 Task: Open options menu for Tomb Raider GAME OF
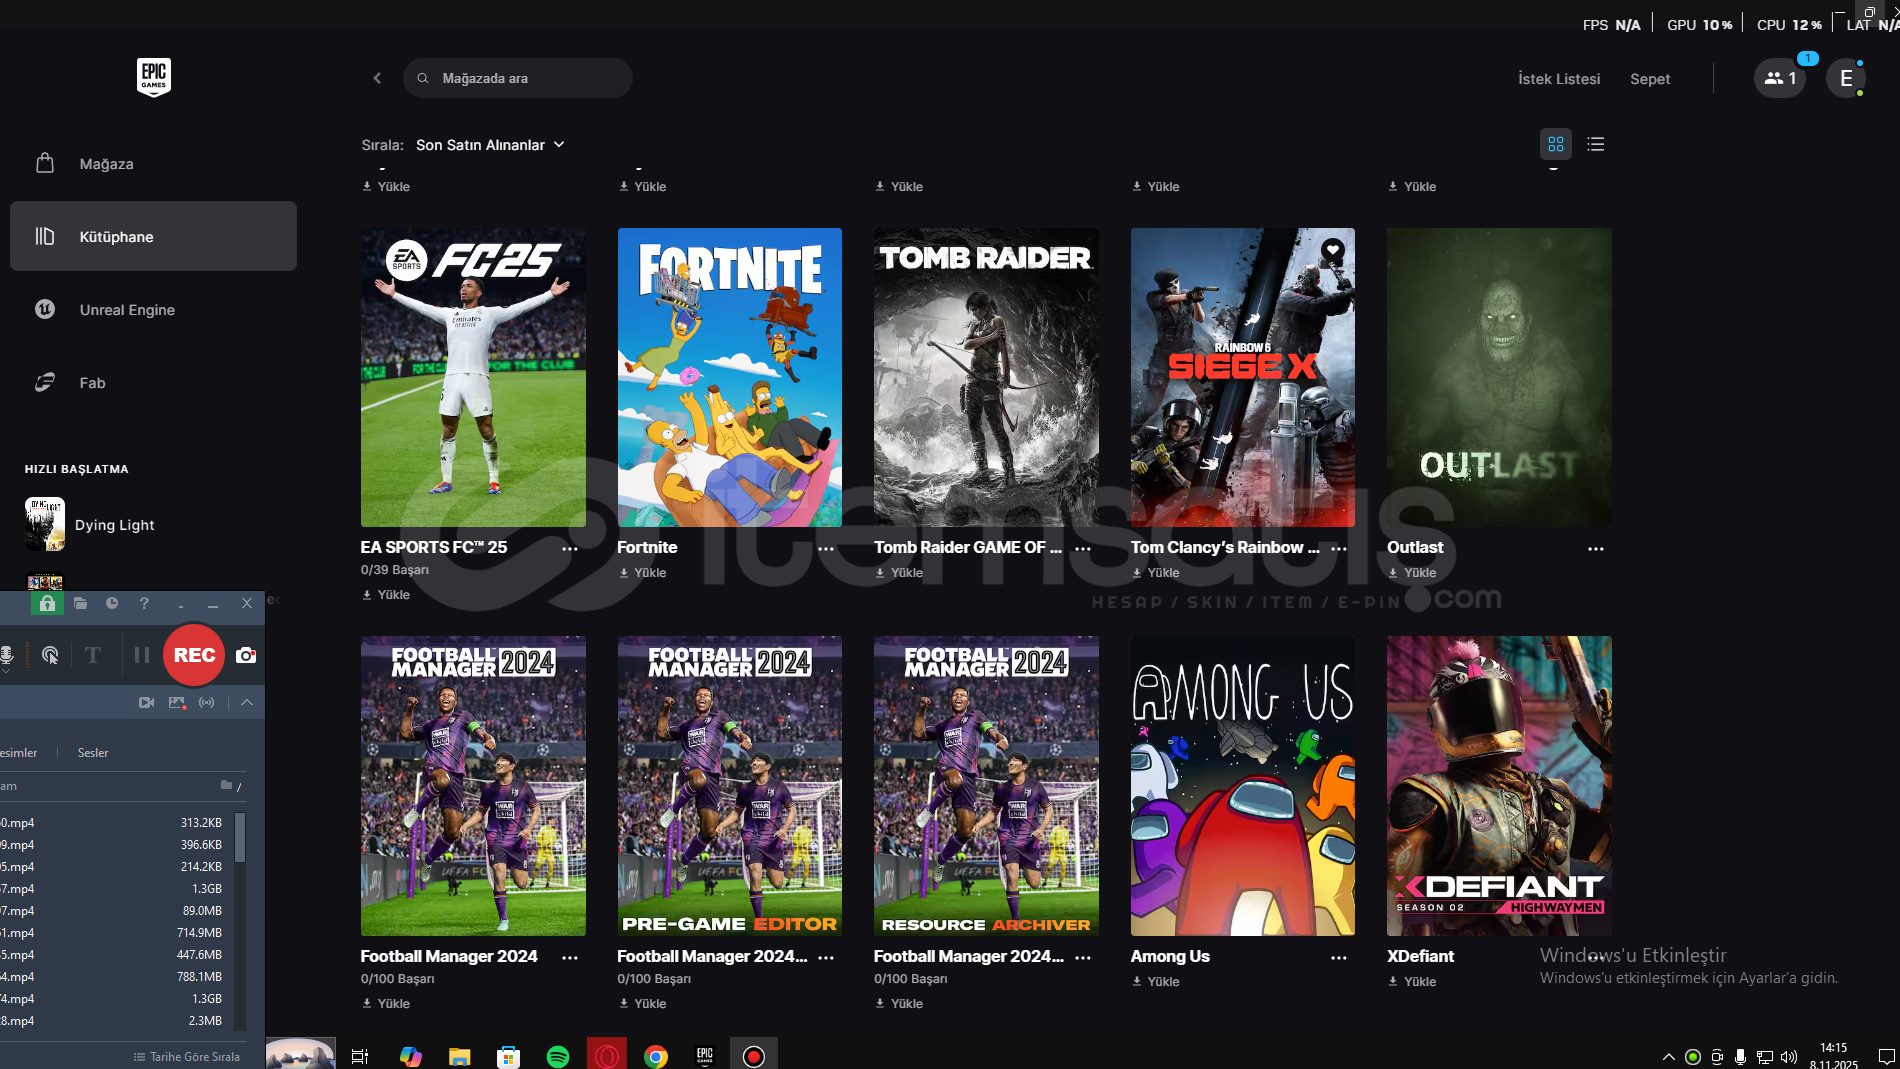1083,548
